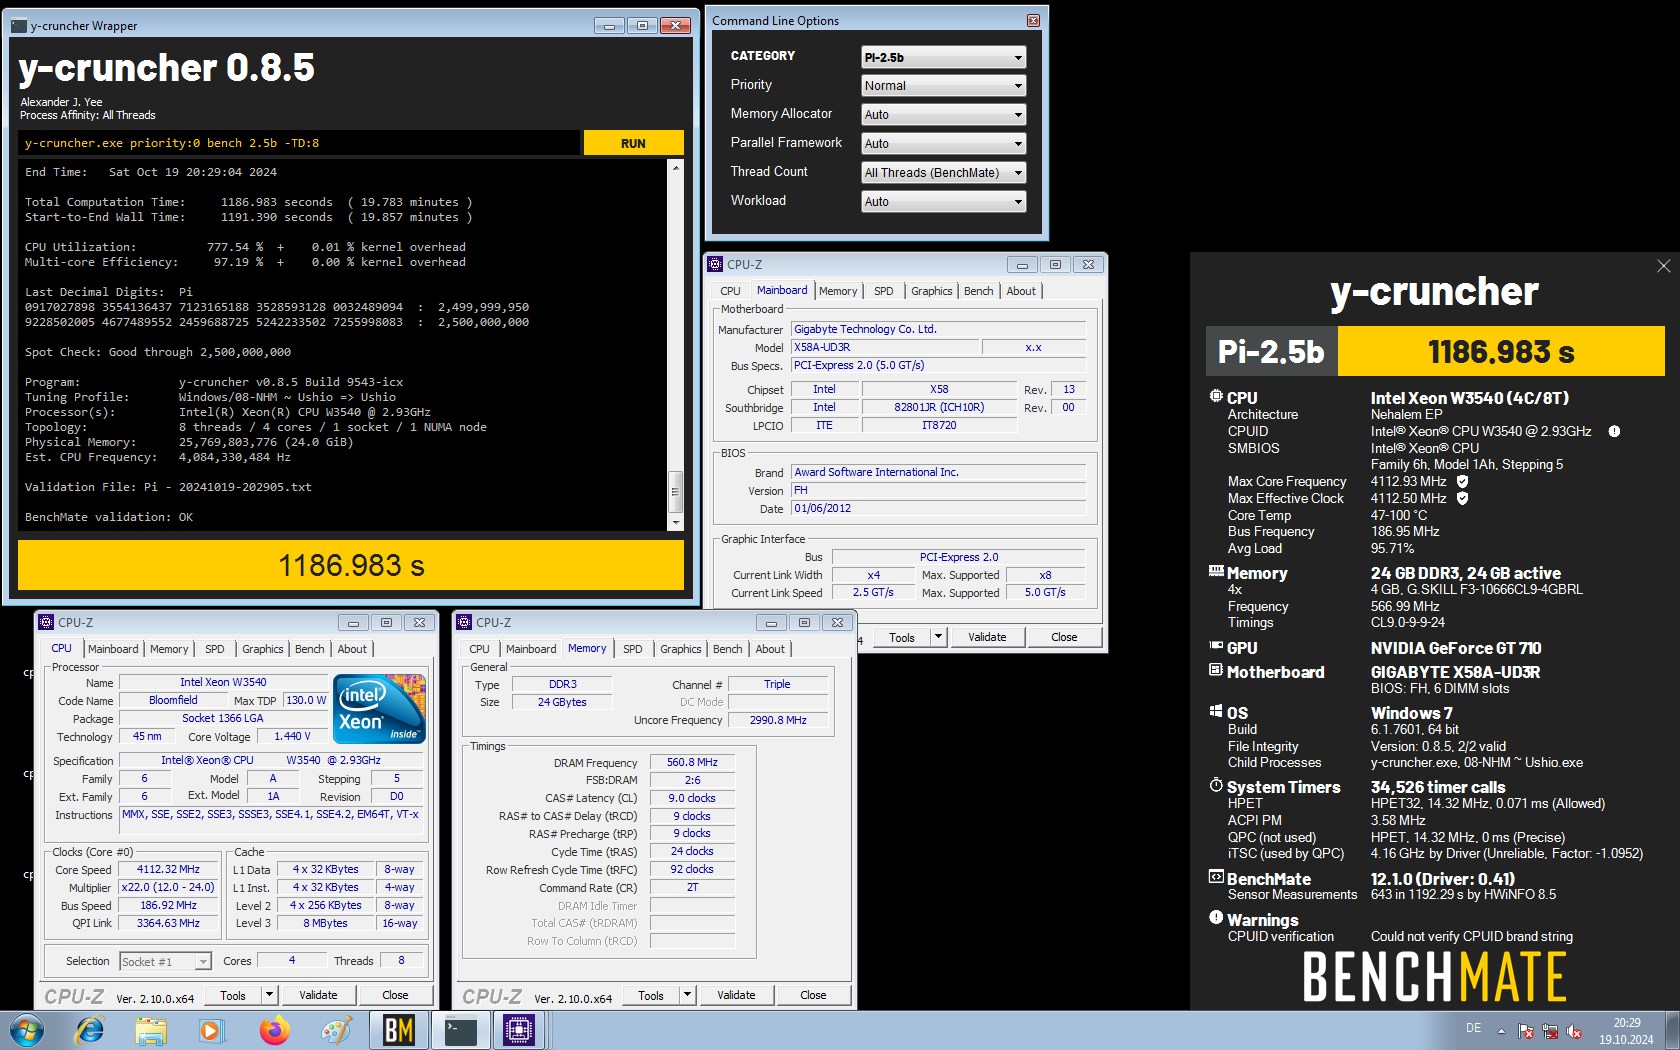1680x1050 pixels.
Task: Close the BenchMate result panel X
Action: click(1663, 266)
